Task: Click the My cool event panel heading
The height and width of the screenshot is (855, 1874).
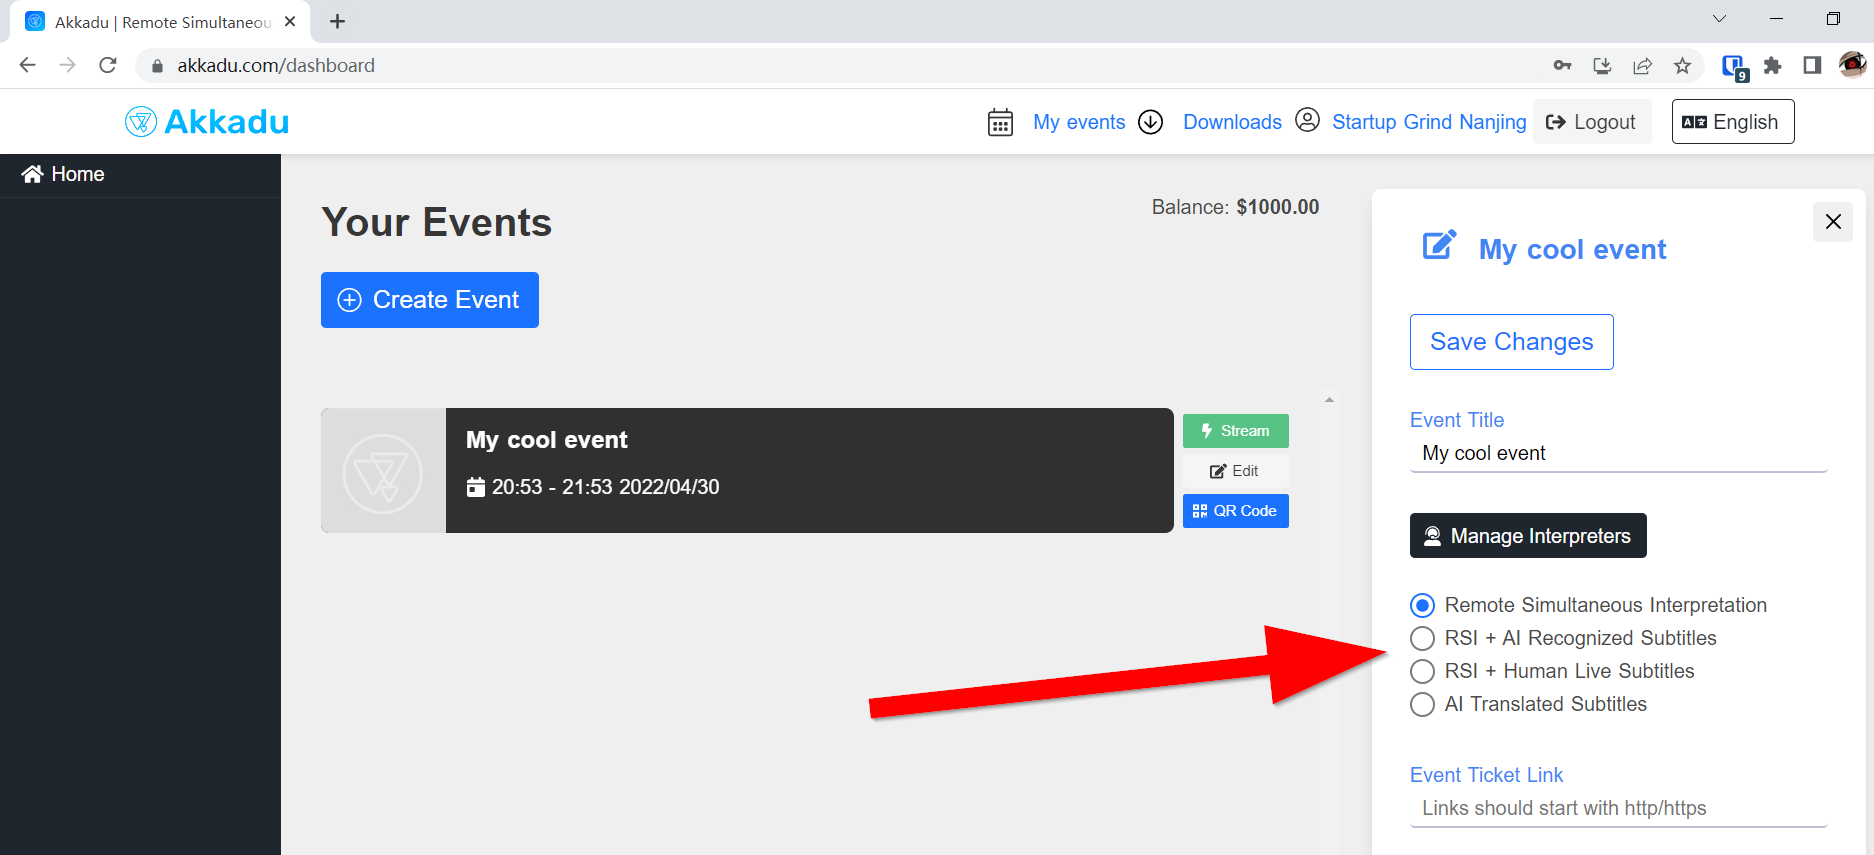Action: coord(1572,249)
